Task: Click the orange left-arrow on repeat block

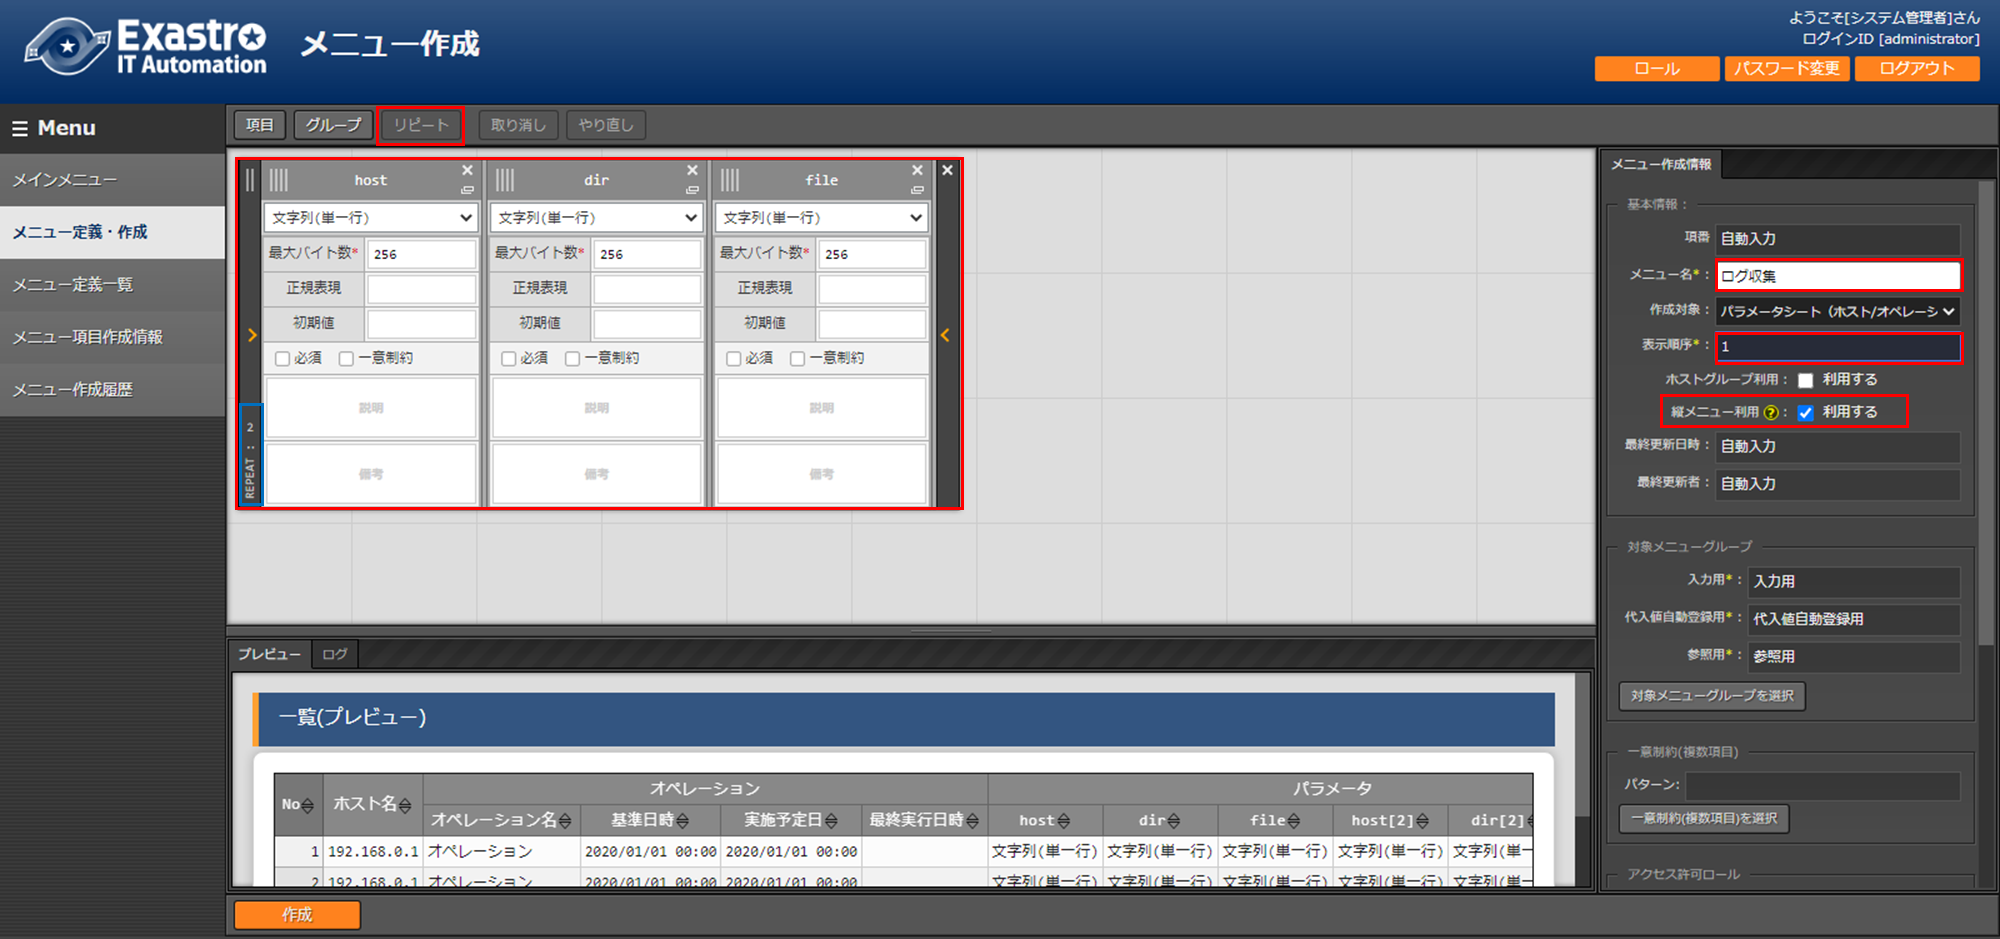Action: tap(945, 335)
